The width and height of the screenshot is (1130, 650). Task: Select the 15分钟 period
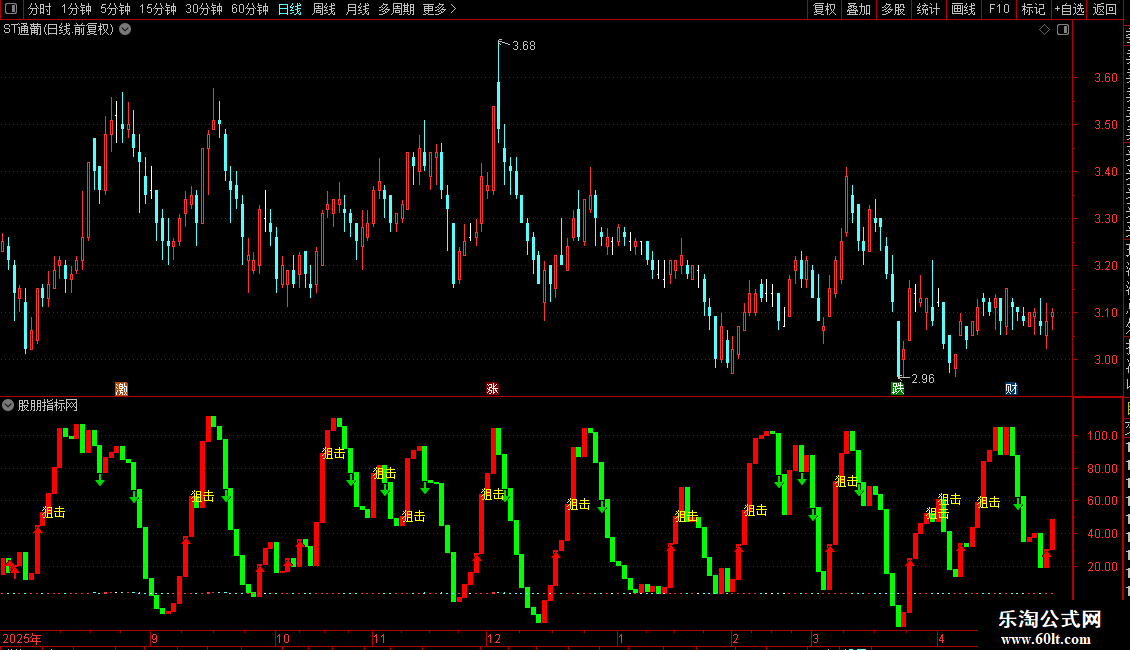click(158, 9)
